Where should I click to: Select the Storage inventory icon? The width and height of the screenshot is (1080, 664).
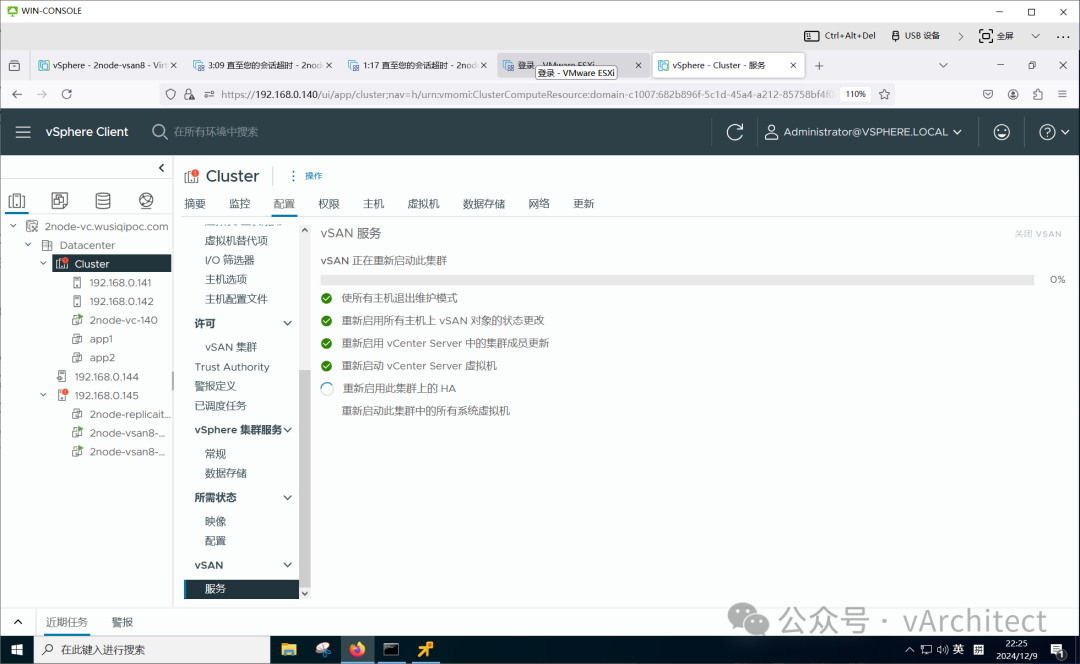pyautogui.click(x=103, y=200)
